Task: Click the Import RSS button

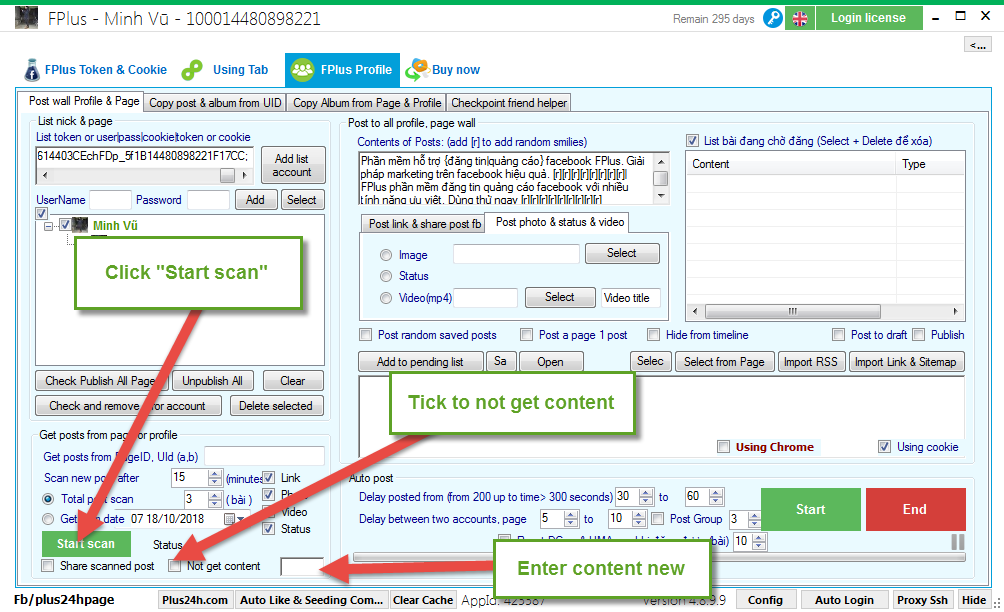Action: tap(811, 362)
